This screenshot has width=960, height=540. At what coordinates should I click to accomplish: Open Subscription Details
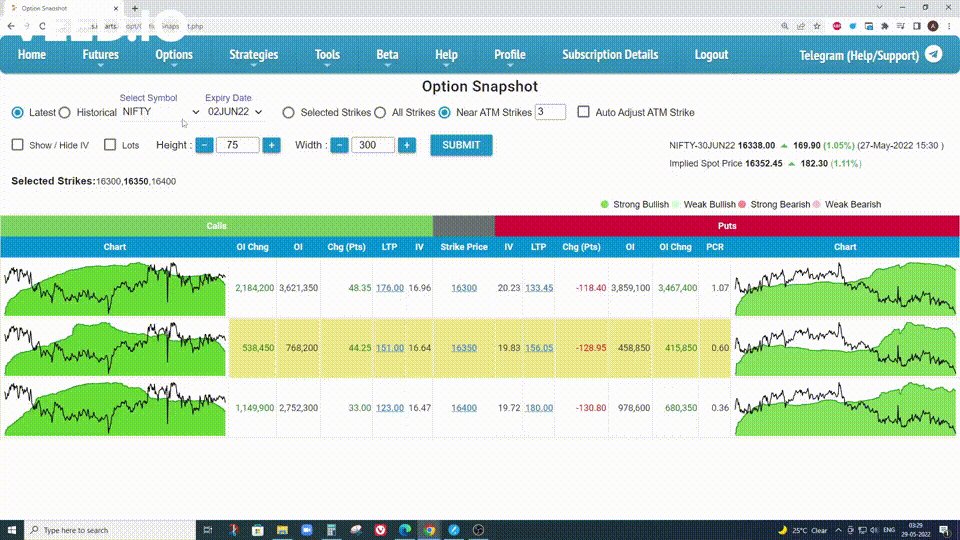pos(610,54)
